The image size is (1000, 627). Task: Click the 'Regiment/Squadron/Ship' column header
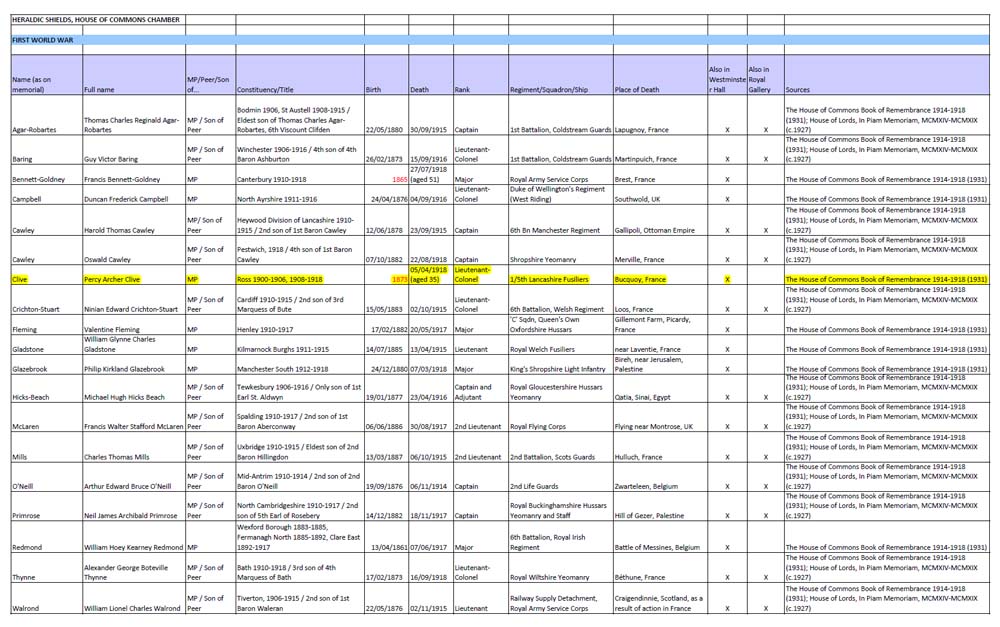pos(548,89)
